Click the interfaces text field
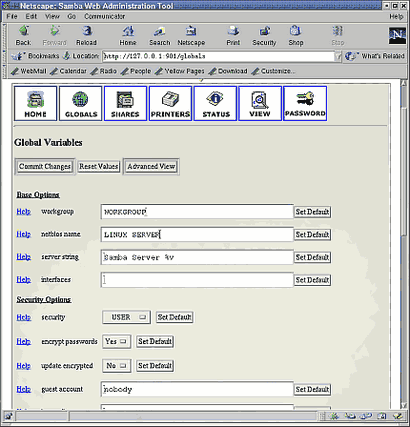 coord(197,280)
